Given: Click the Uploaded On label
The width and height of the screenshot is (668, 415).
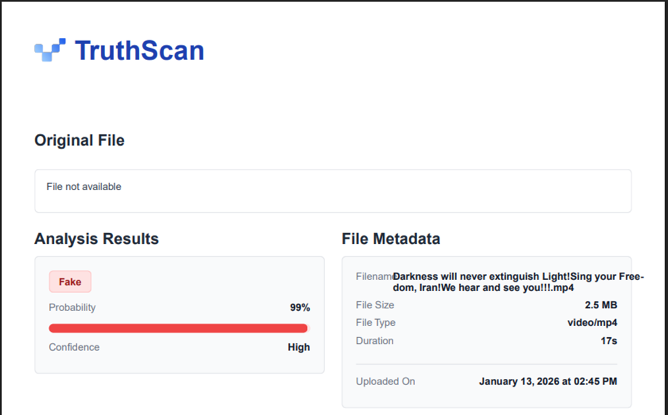Looking at the screenshot, I should (385, 381).
